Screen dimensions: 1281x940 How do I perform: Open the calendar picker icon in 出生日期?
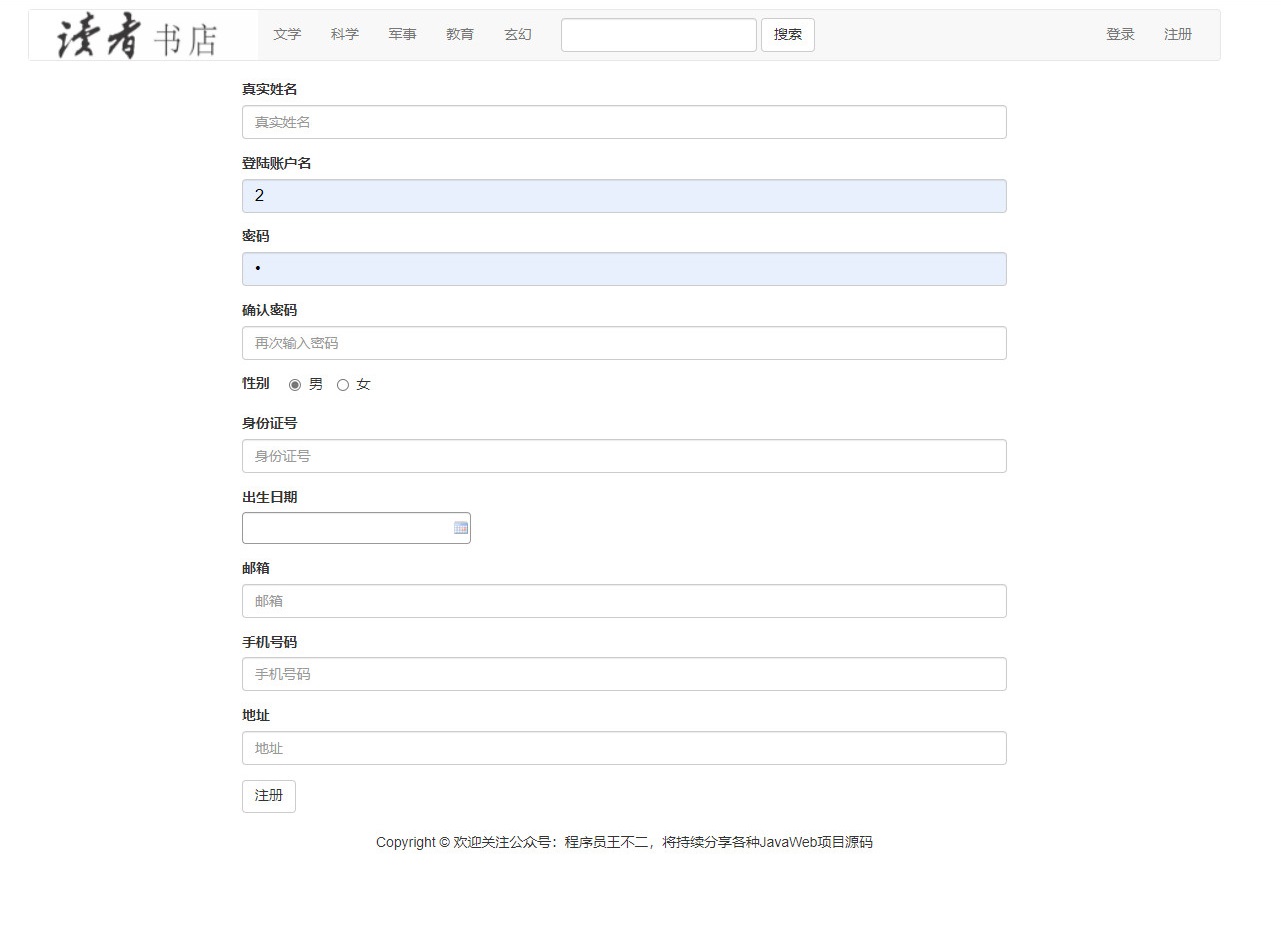pos(461,528)
